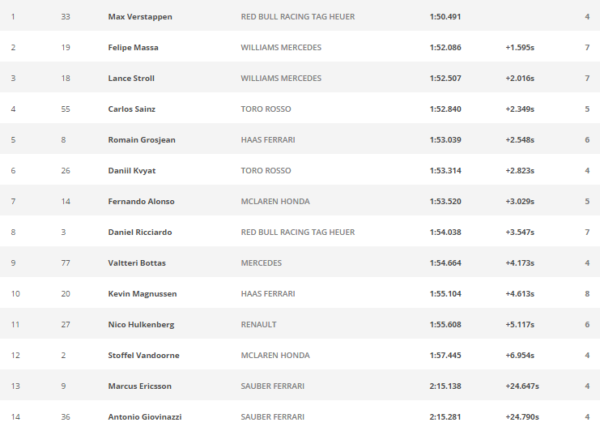Click Antonio Giovinazzi's name
Viewport: 600px width, 431px height.
coord(146,416)
